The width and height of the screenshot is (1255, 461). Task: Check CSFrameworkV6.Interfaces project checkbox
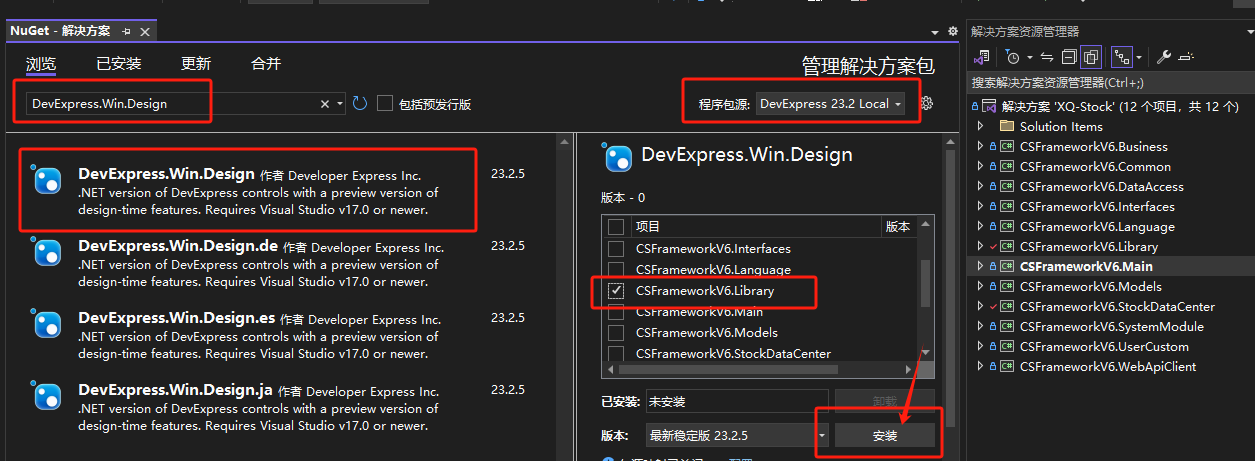pos(616,248)
